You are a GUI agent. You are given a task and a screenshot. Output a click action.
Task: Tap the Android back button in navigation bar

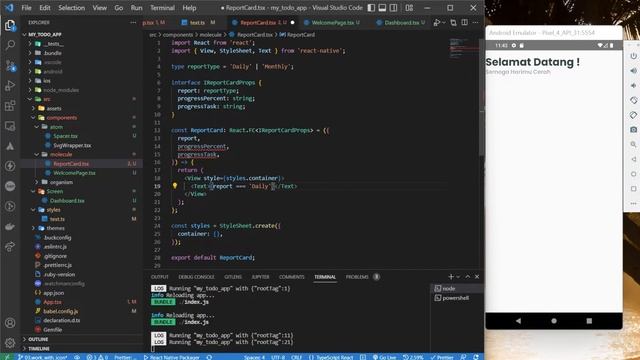518,321
